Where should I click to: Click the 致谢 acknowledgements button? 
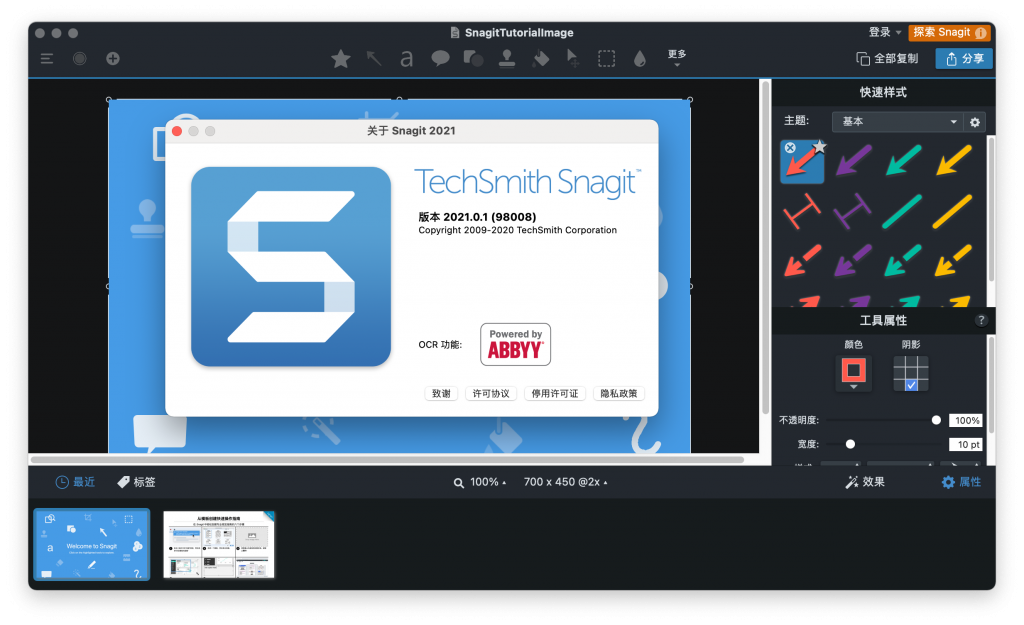(x=441, y=394)
